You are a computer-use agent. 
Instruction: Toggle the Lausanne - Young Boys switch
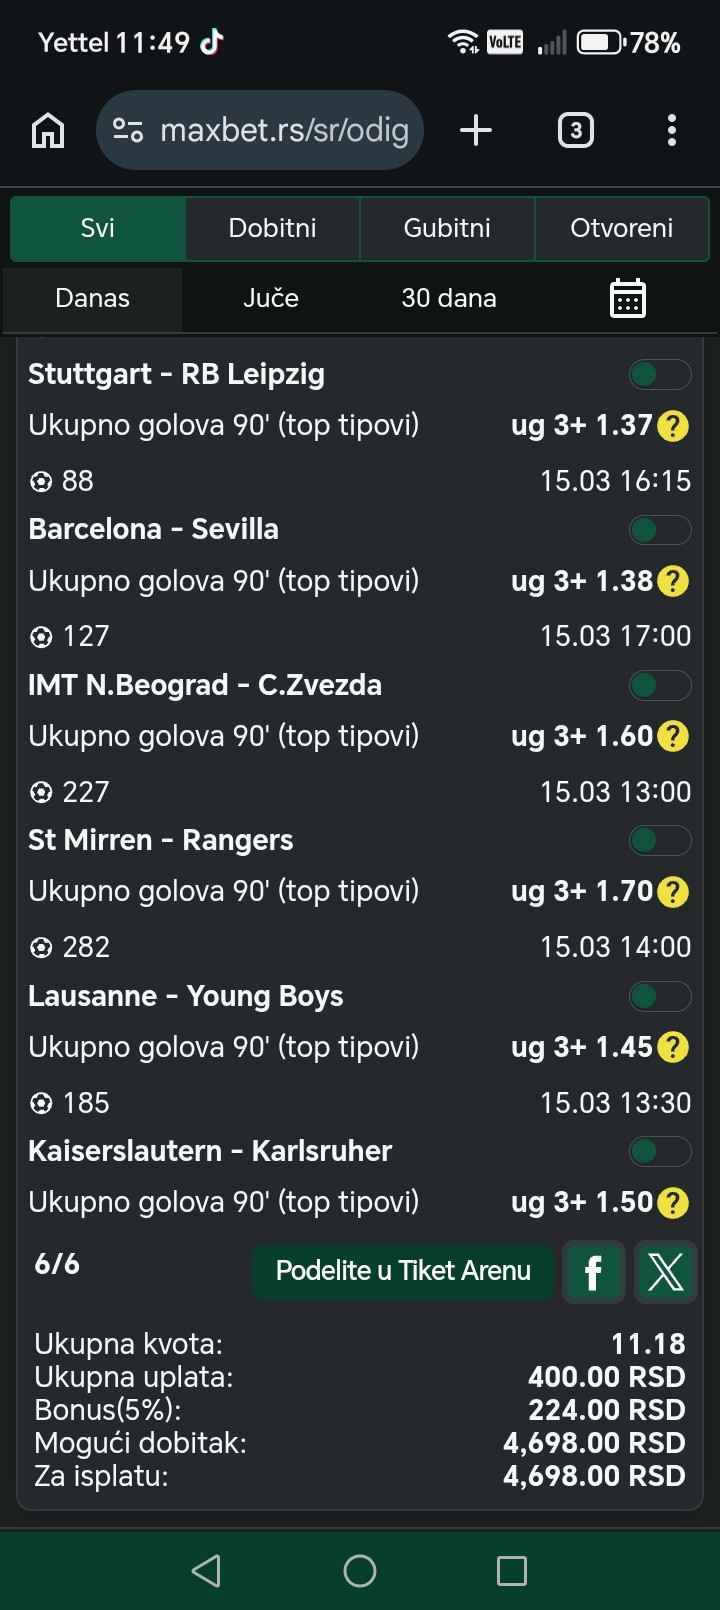coord(659,996)
